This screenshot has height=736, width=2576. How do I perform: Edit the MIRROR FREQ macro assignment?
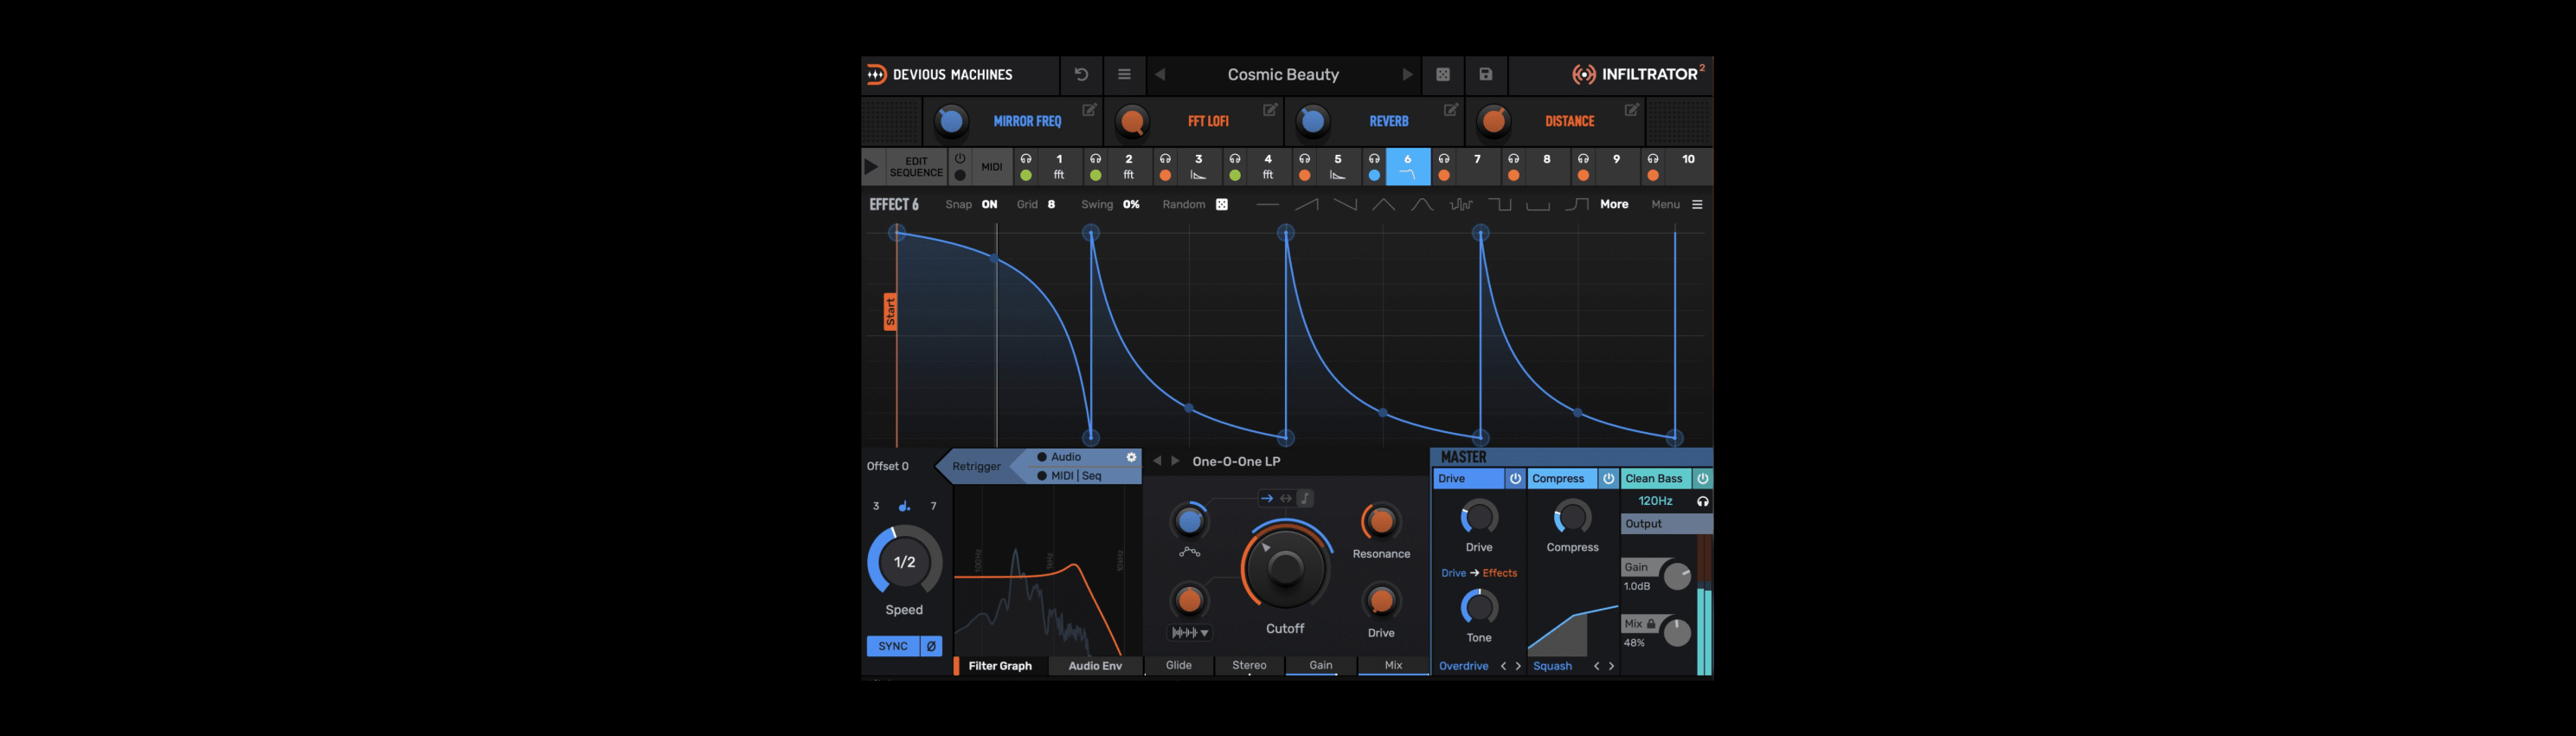[x=1090, y=109]
